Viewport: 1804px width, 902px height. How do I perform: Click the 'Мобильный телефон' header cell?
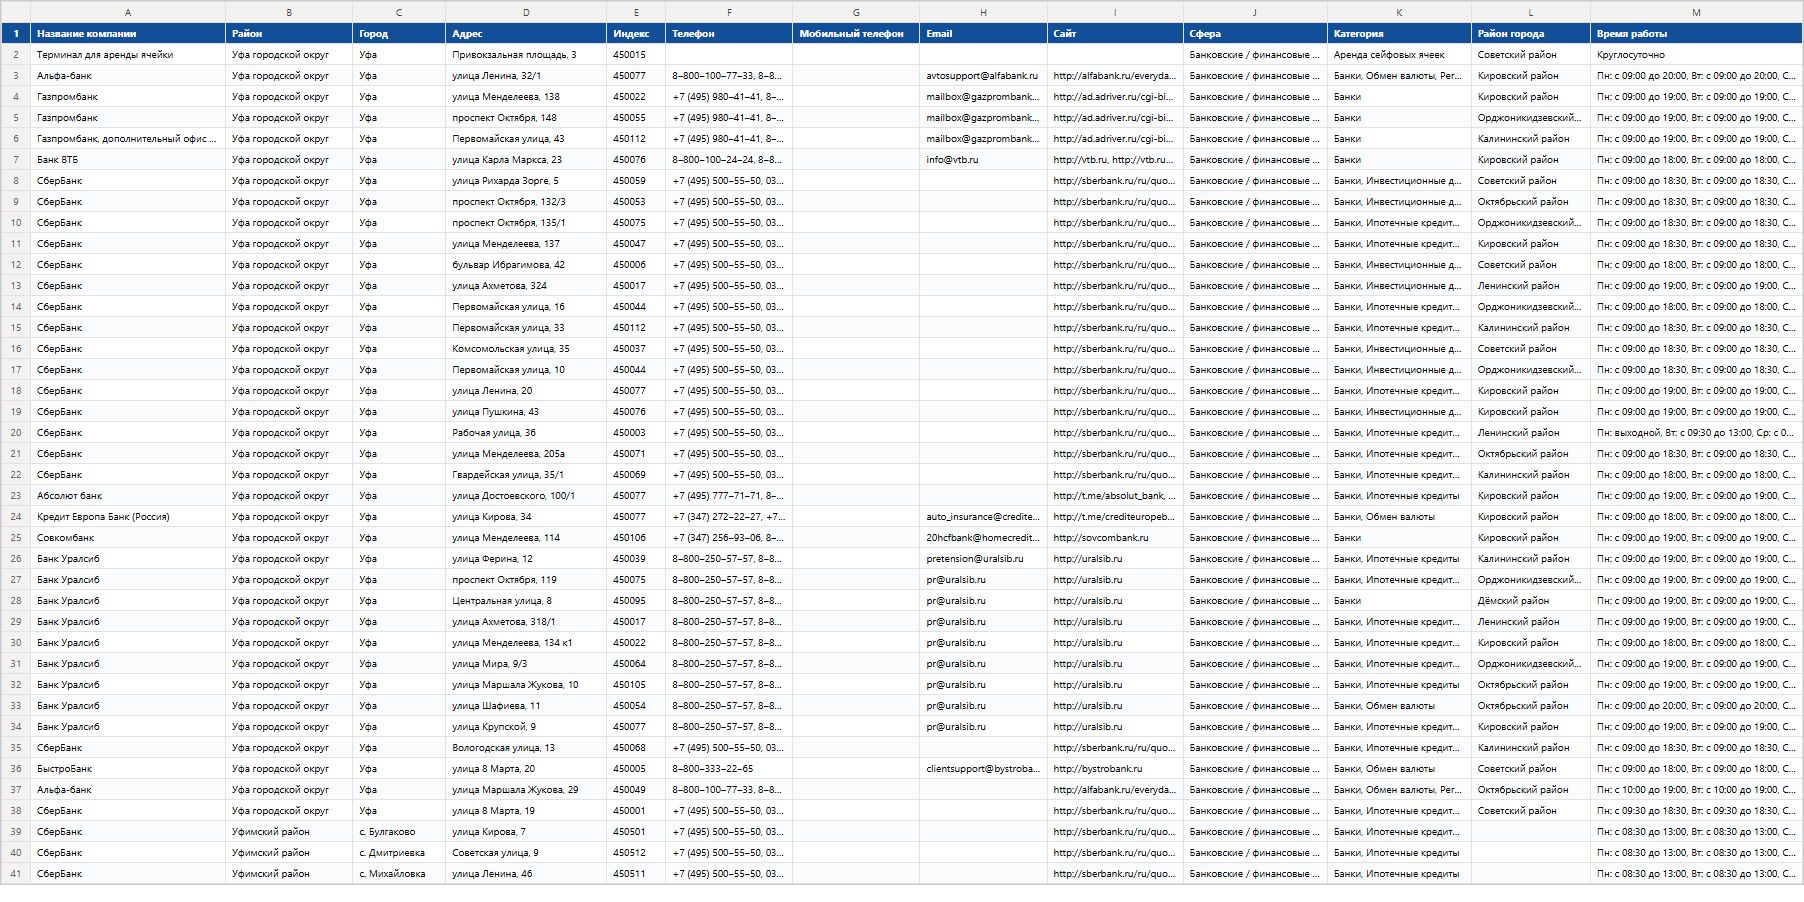(x=856, y=34)
